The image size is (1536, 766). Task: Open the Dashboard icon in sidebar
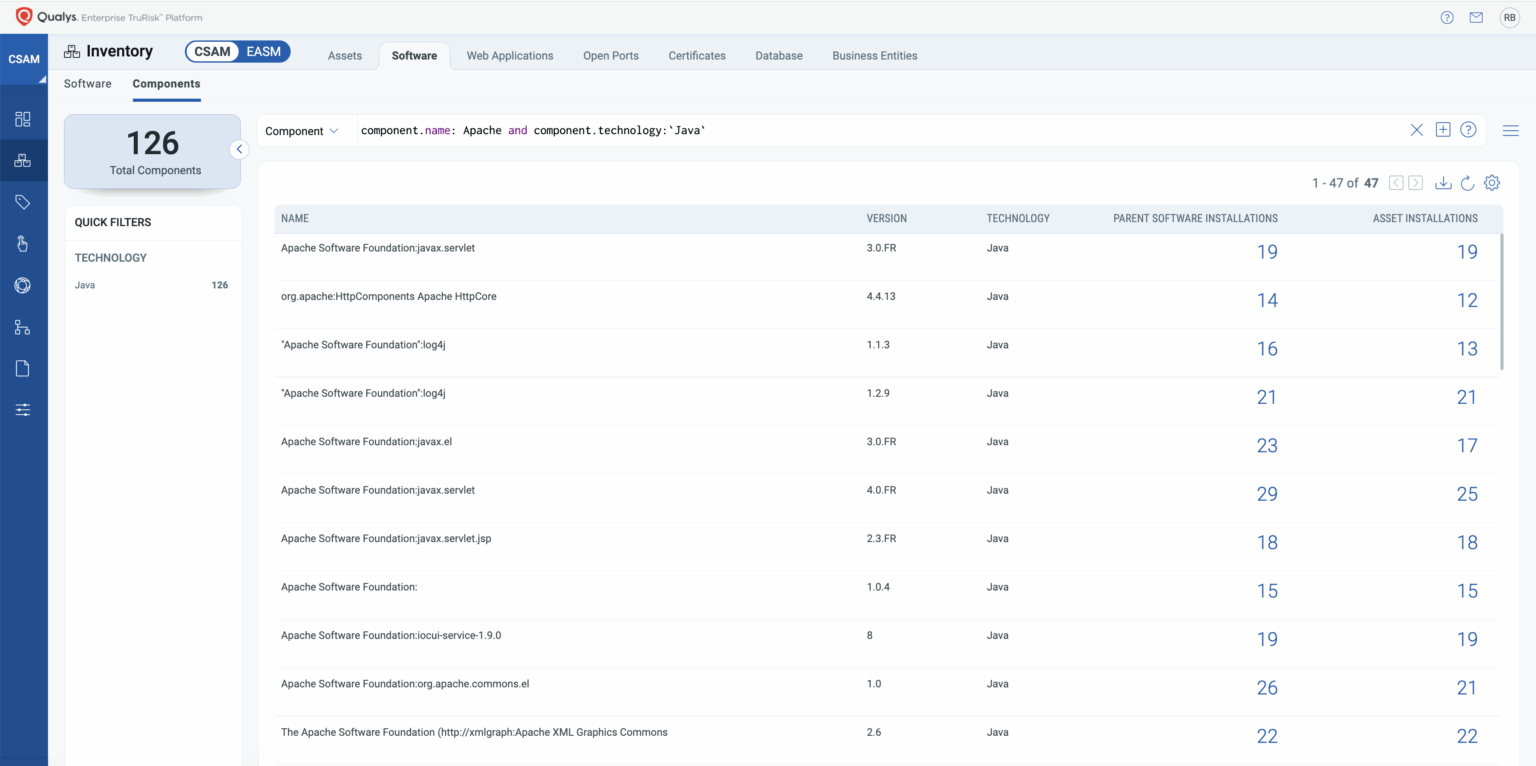click(x=22, y=116)
